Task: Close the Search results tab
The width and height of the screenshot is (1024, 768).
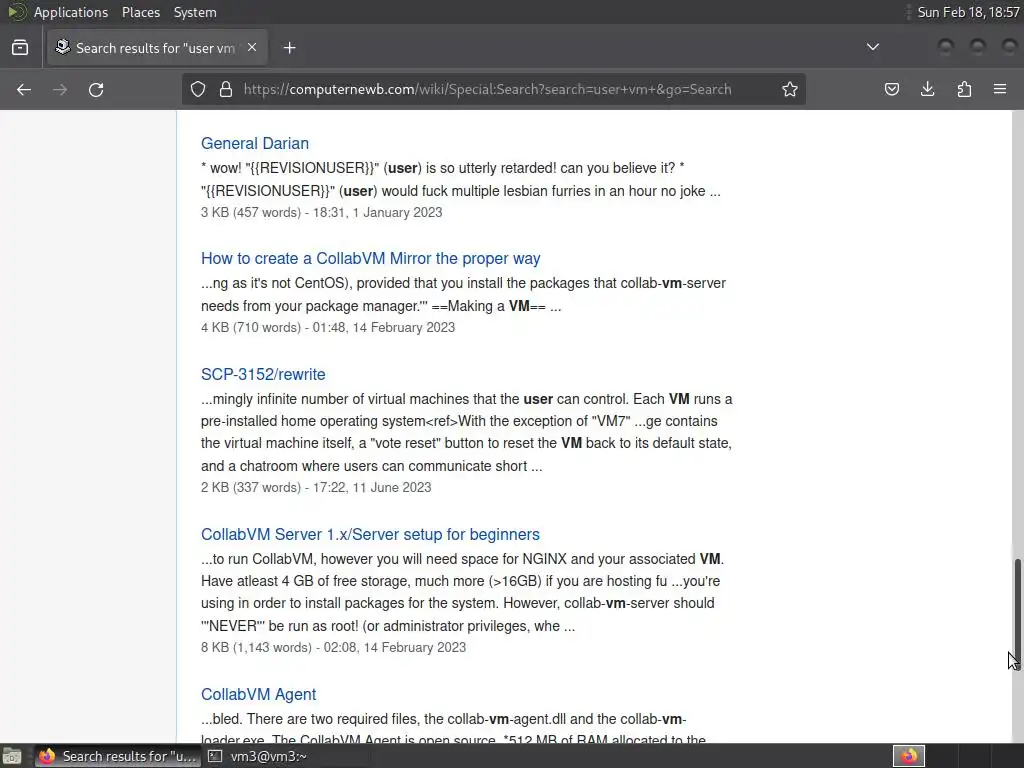Action: (252, 48)
